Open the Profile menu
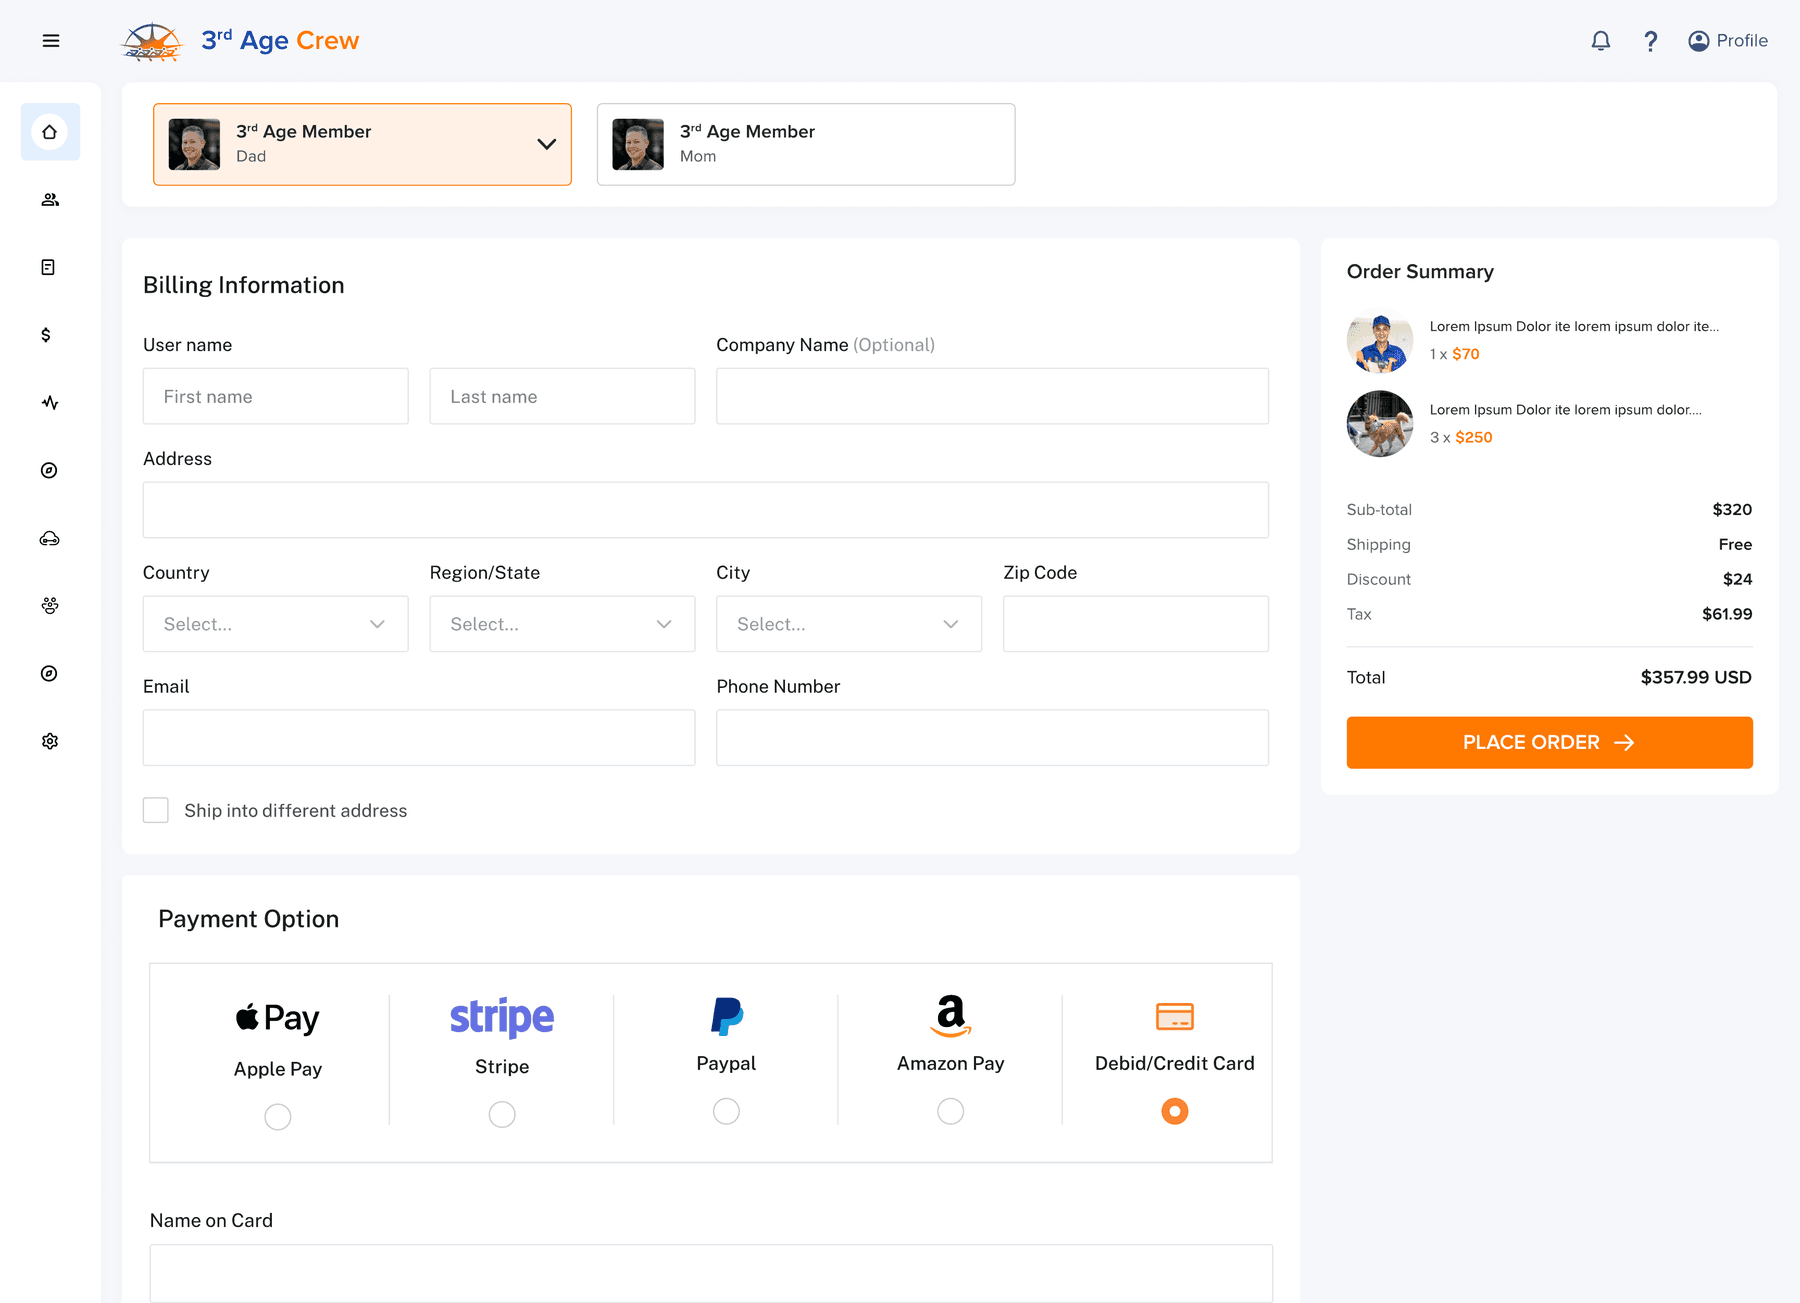Screen dimensions: 1800x1303 1728,41
